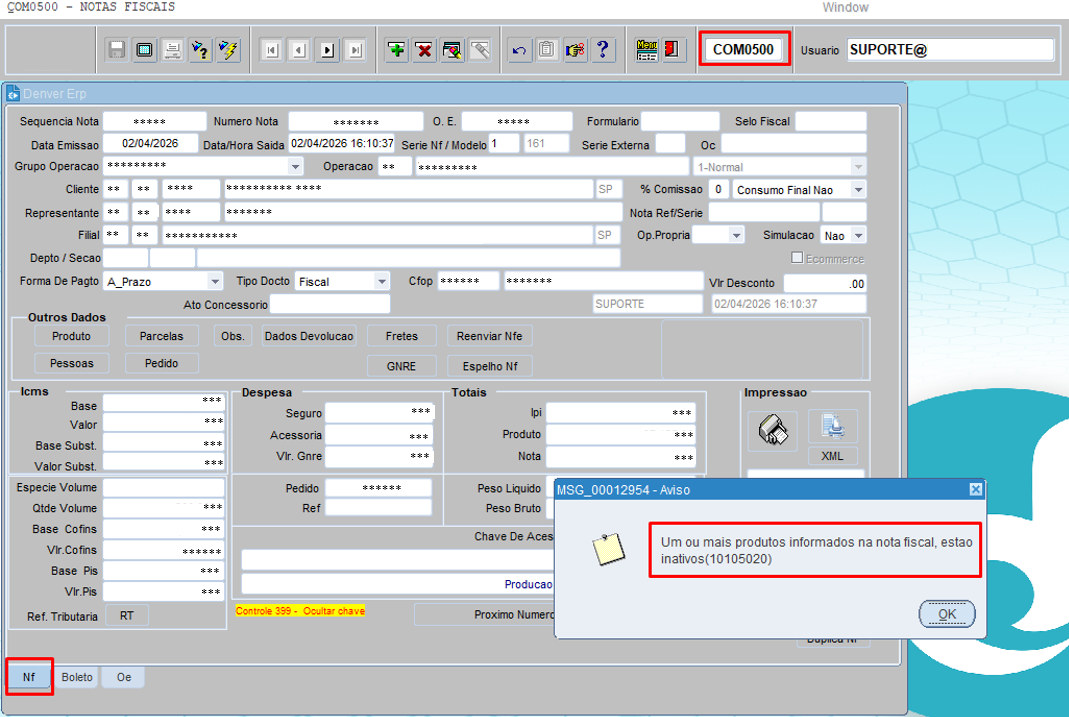This screenshot has width=1069, height=717.
Task: Click the green plus insert record icon
Action: pyautogui.click(x=397, y=50)
